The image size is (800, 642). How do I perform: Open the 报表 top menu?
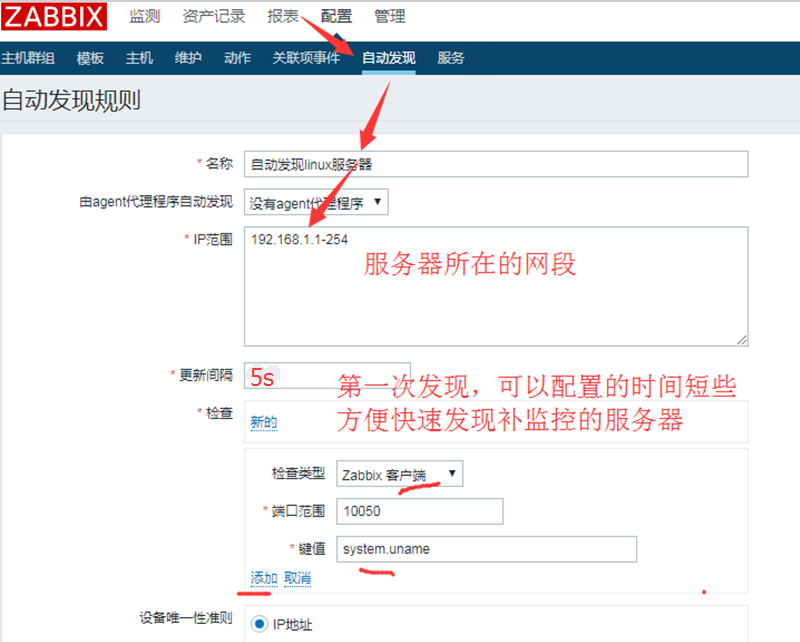[x=283, y=16]
